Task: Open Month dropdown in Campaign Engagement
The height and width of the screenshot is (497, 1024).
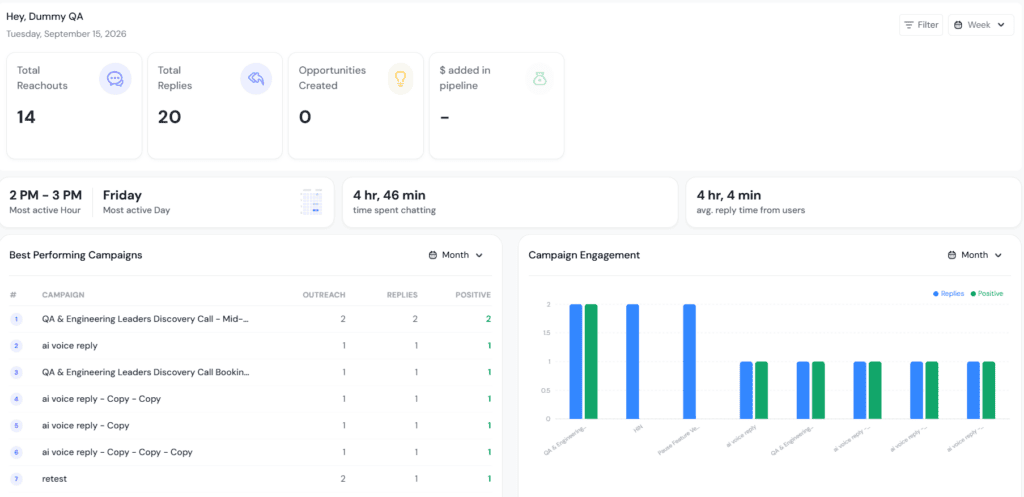Action: point(975,255)
